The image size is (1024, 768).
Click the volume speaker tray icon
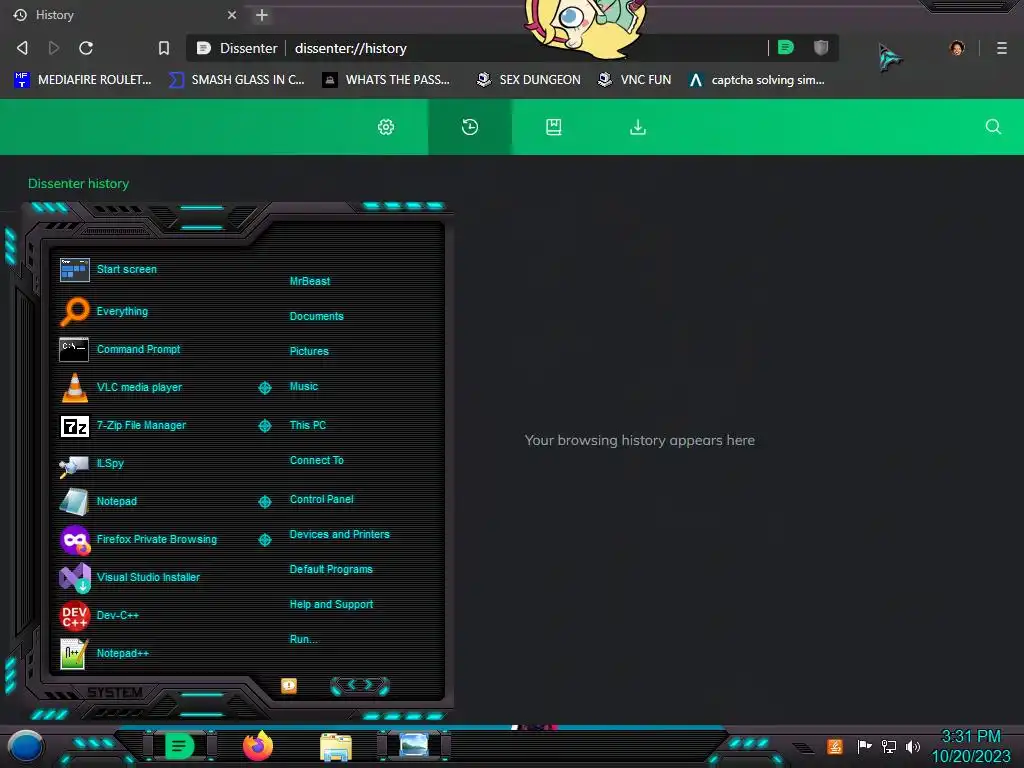(x=913, y=746)
